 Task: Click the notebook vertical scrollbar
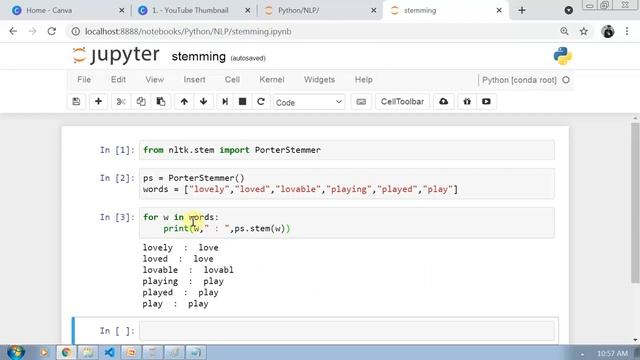pos(635,202)
